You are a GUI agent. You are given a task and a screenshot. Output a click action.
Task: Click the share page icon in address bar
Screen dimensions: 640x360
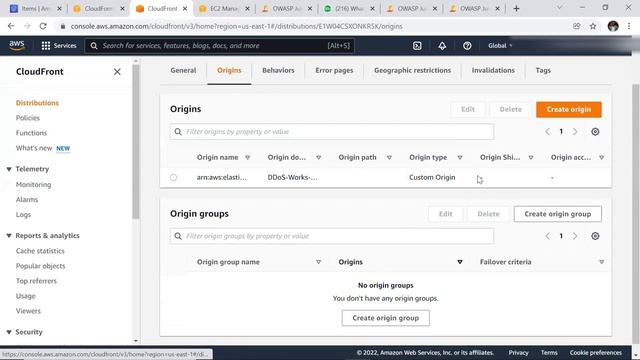coord(576,26)
